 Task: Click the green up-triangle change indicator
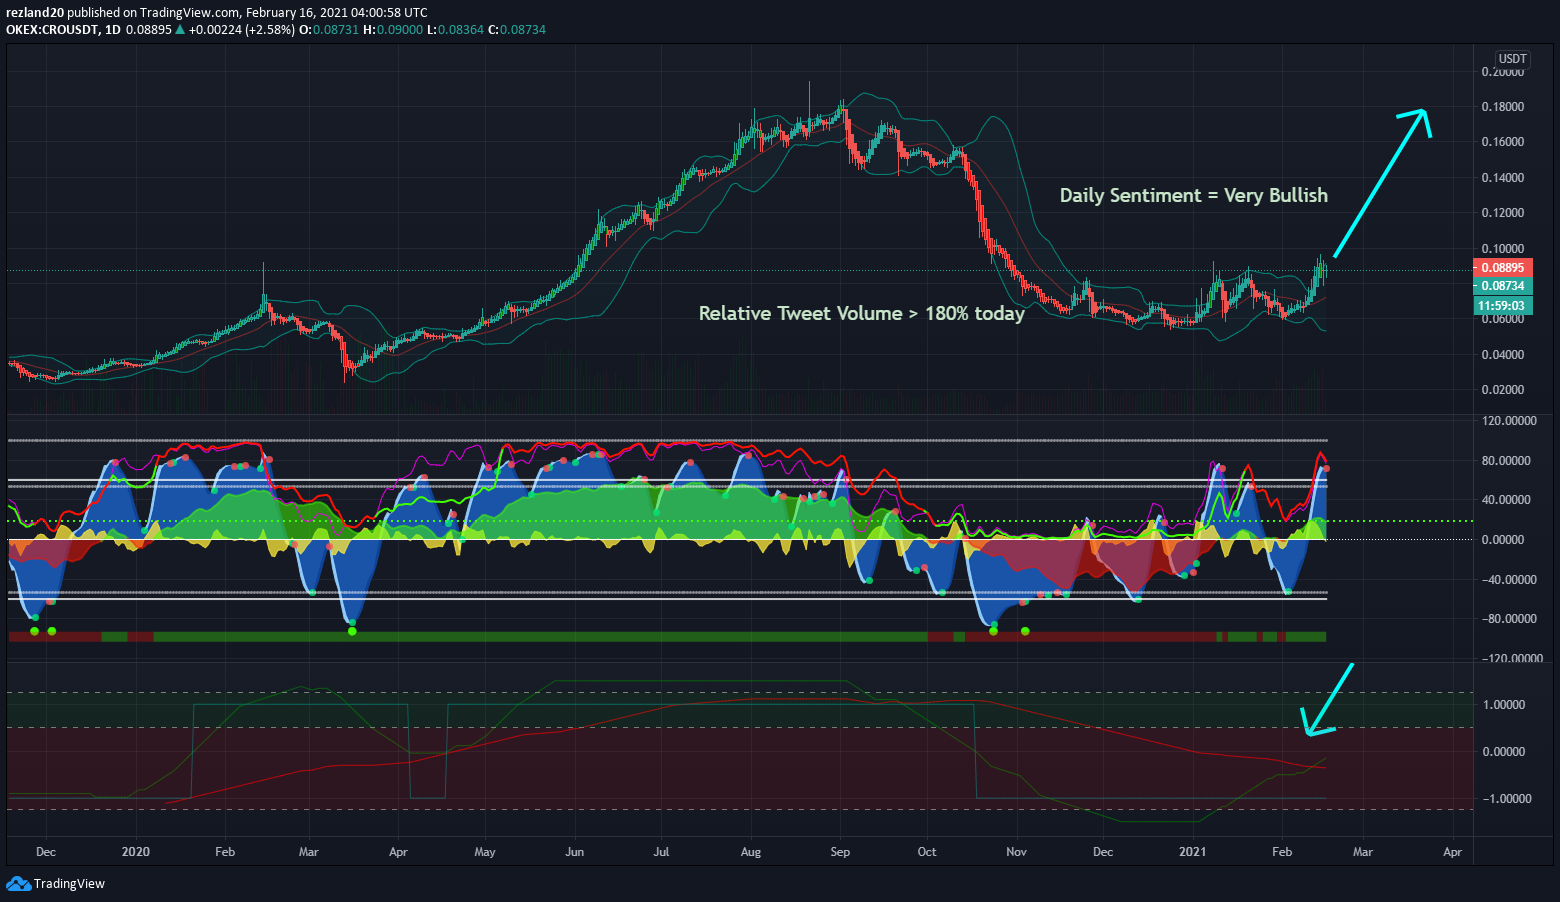[180, 30]
